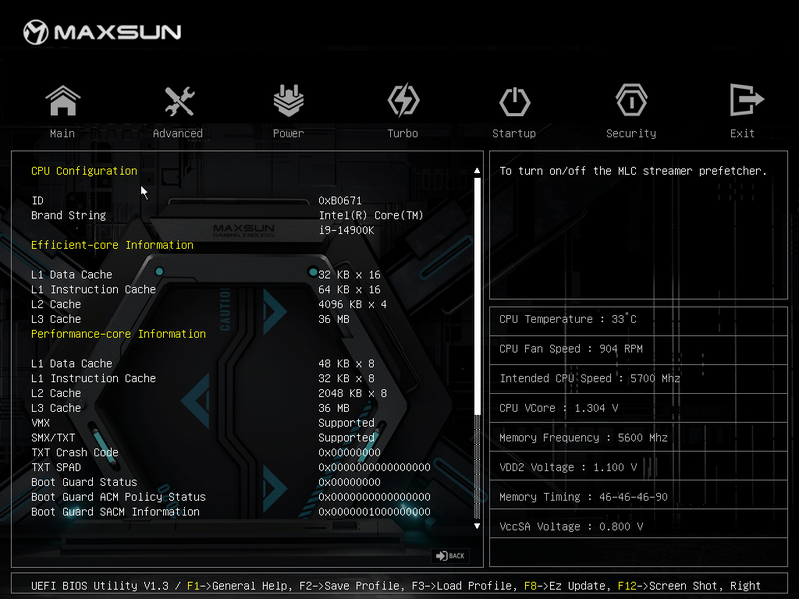Screen dimensions: 799x599
Task: Click the 0xB0671 ID value
Action: (340, 201)
